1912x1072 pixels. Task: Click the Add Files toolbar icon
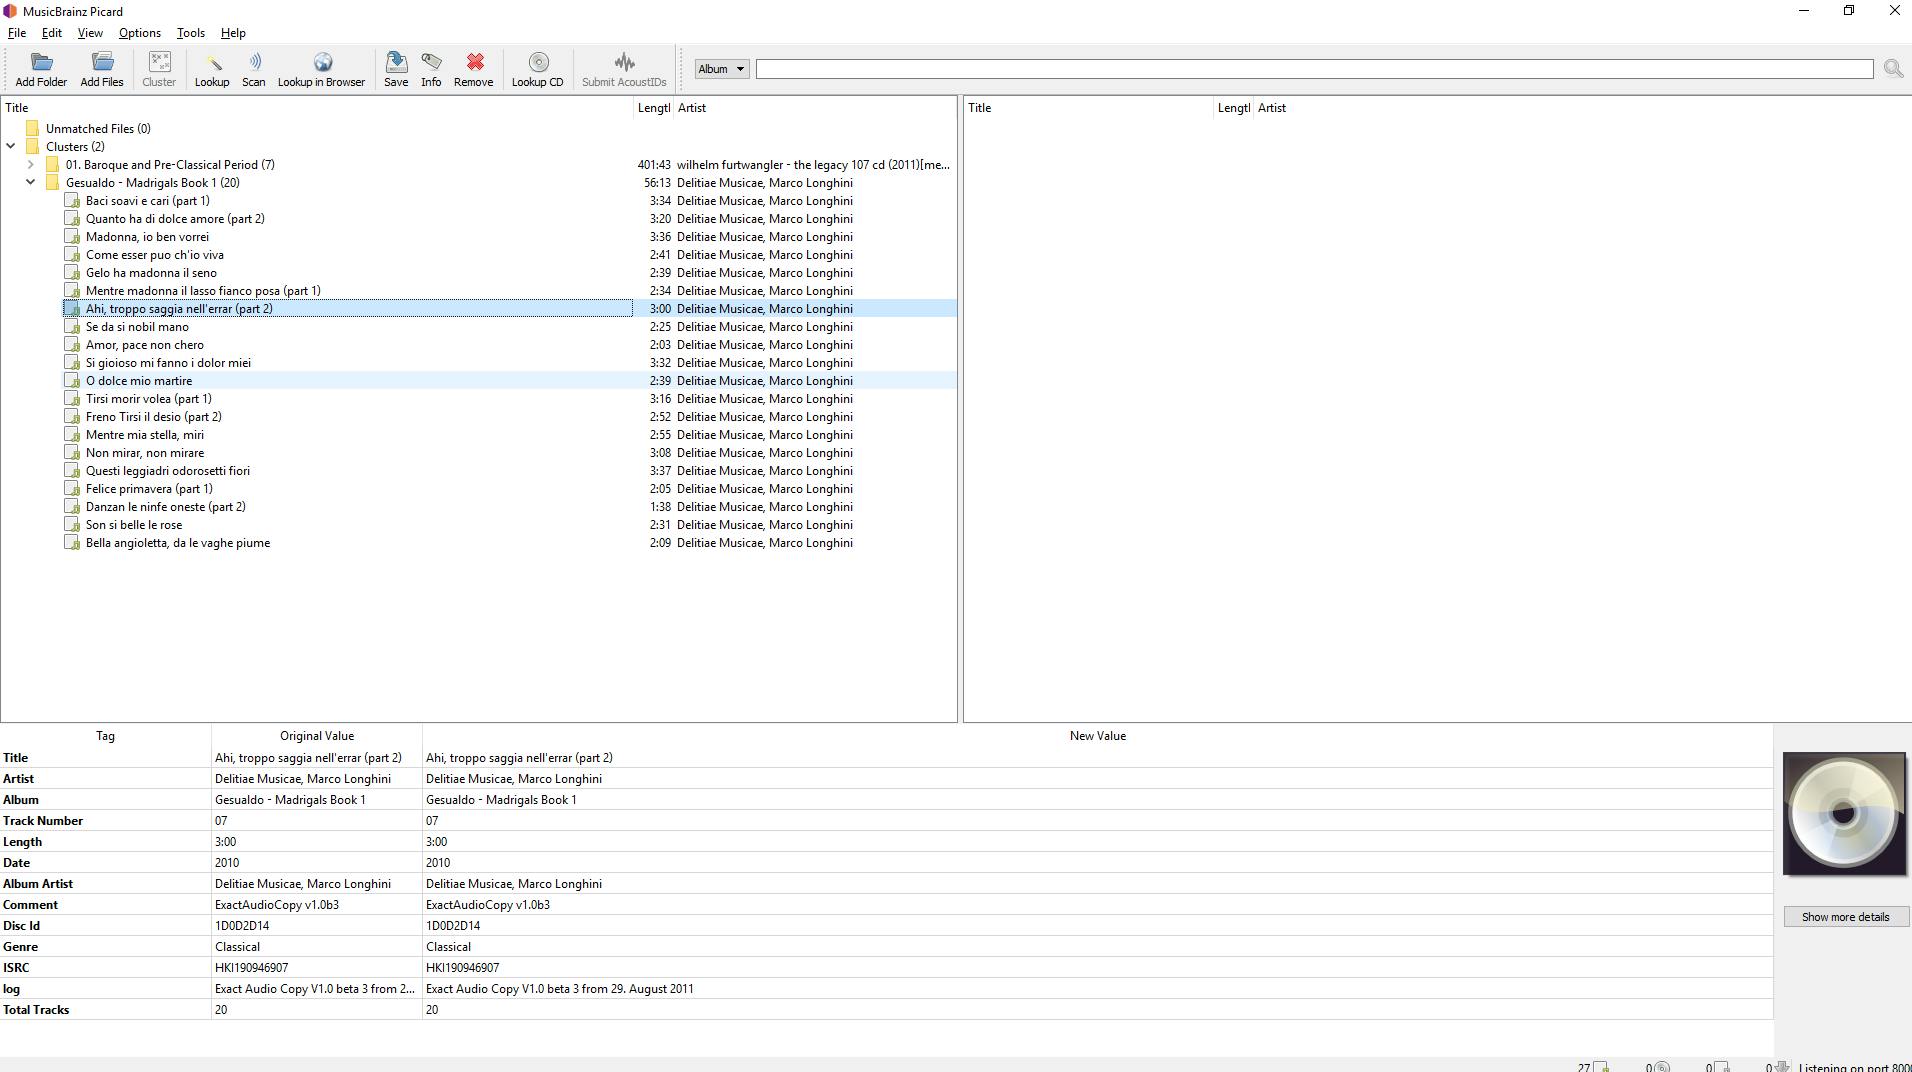tap(102, 63)
